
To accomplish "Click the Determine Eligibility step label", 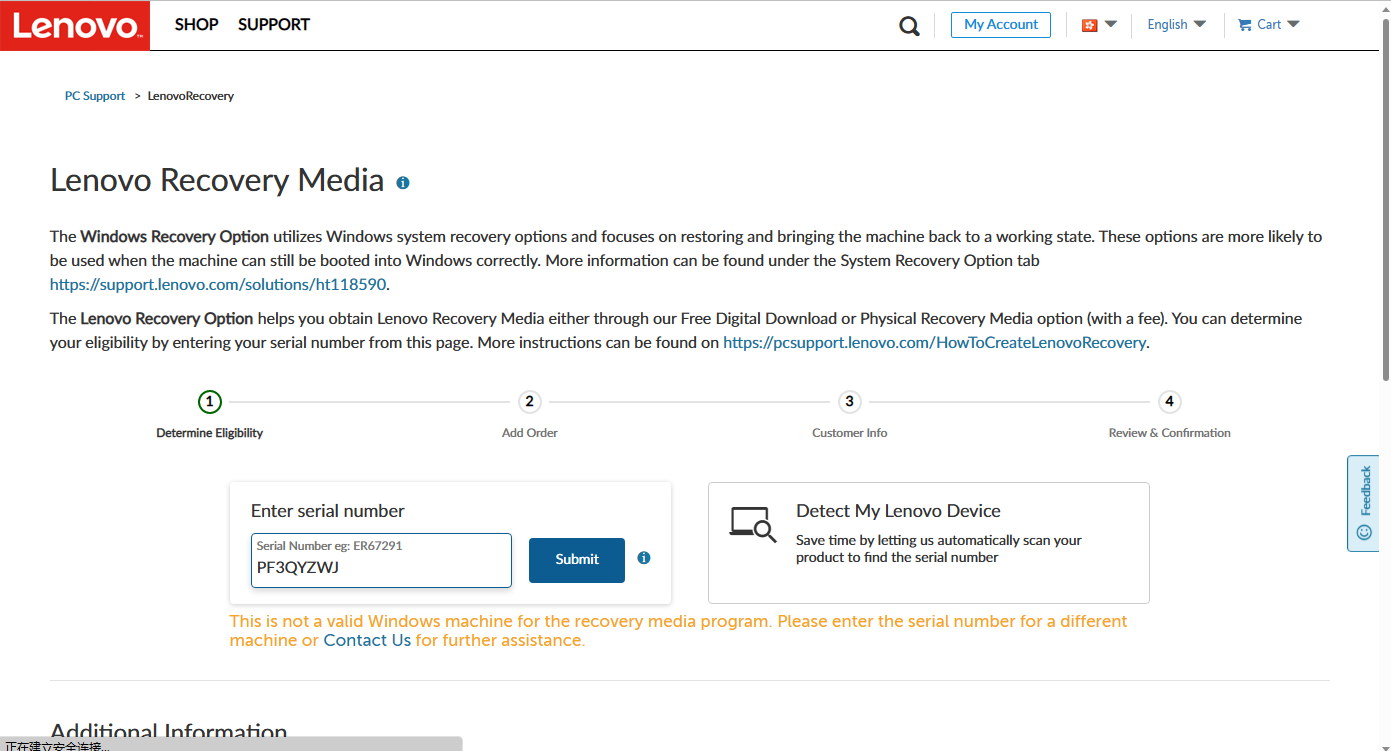I will (x=210, y=433).
